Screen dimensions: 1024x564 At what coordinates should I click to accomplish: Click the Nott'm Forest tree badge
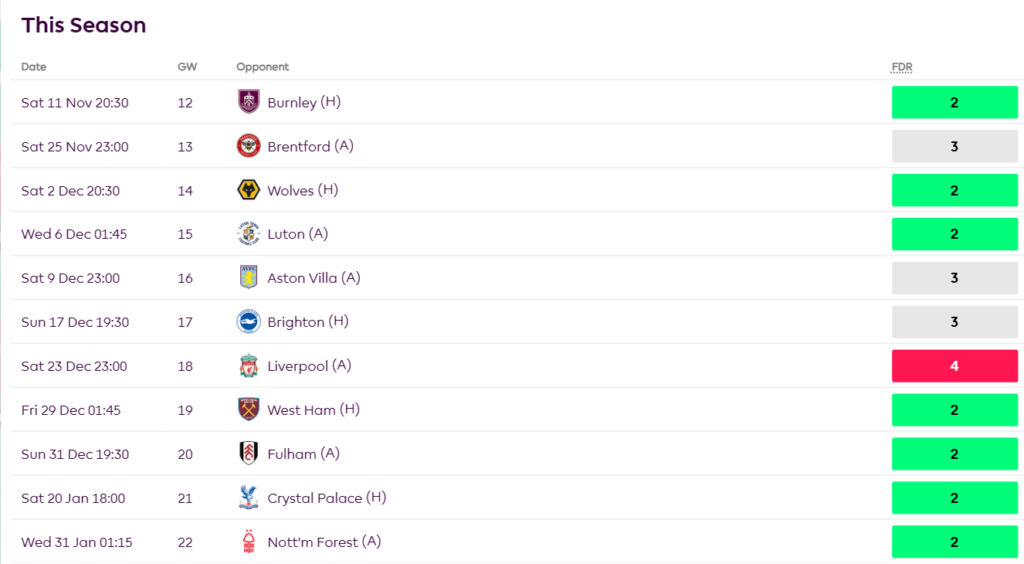pos(249,542)
